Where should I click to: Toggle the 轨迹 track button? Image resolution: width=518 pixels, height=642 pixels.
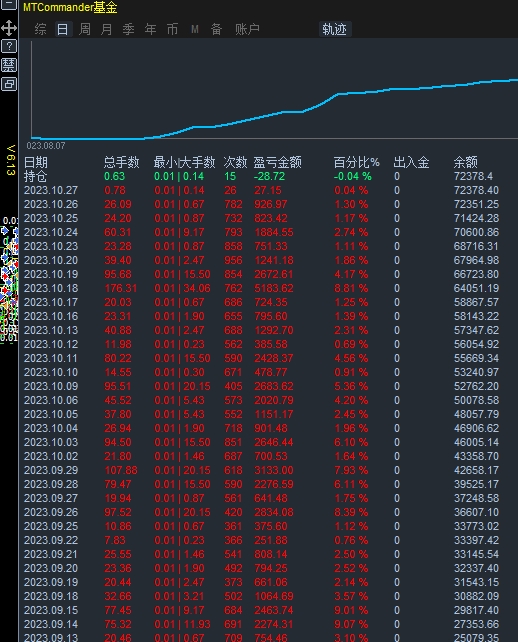click(335, 29)
